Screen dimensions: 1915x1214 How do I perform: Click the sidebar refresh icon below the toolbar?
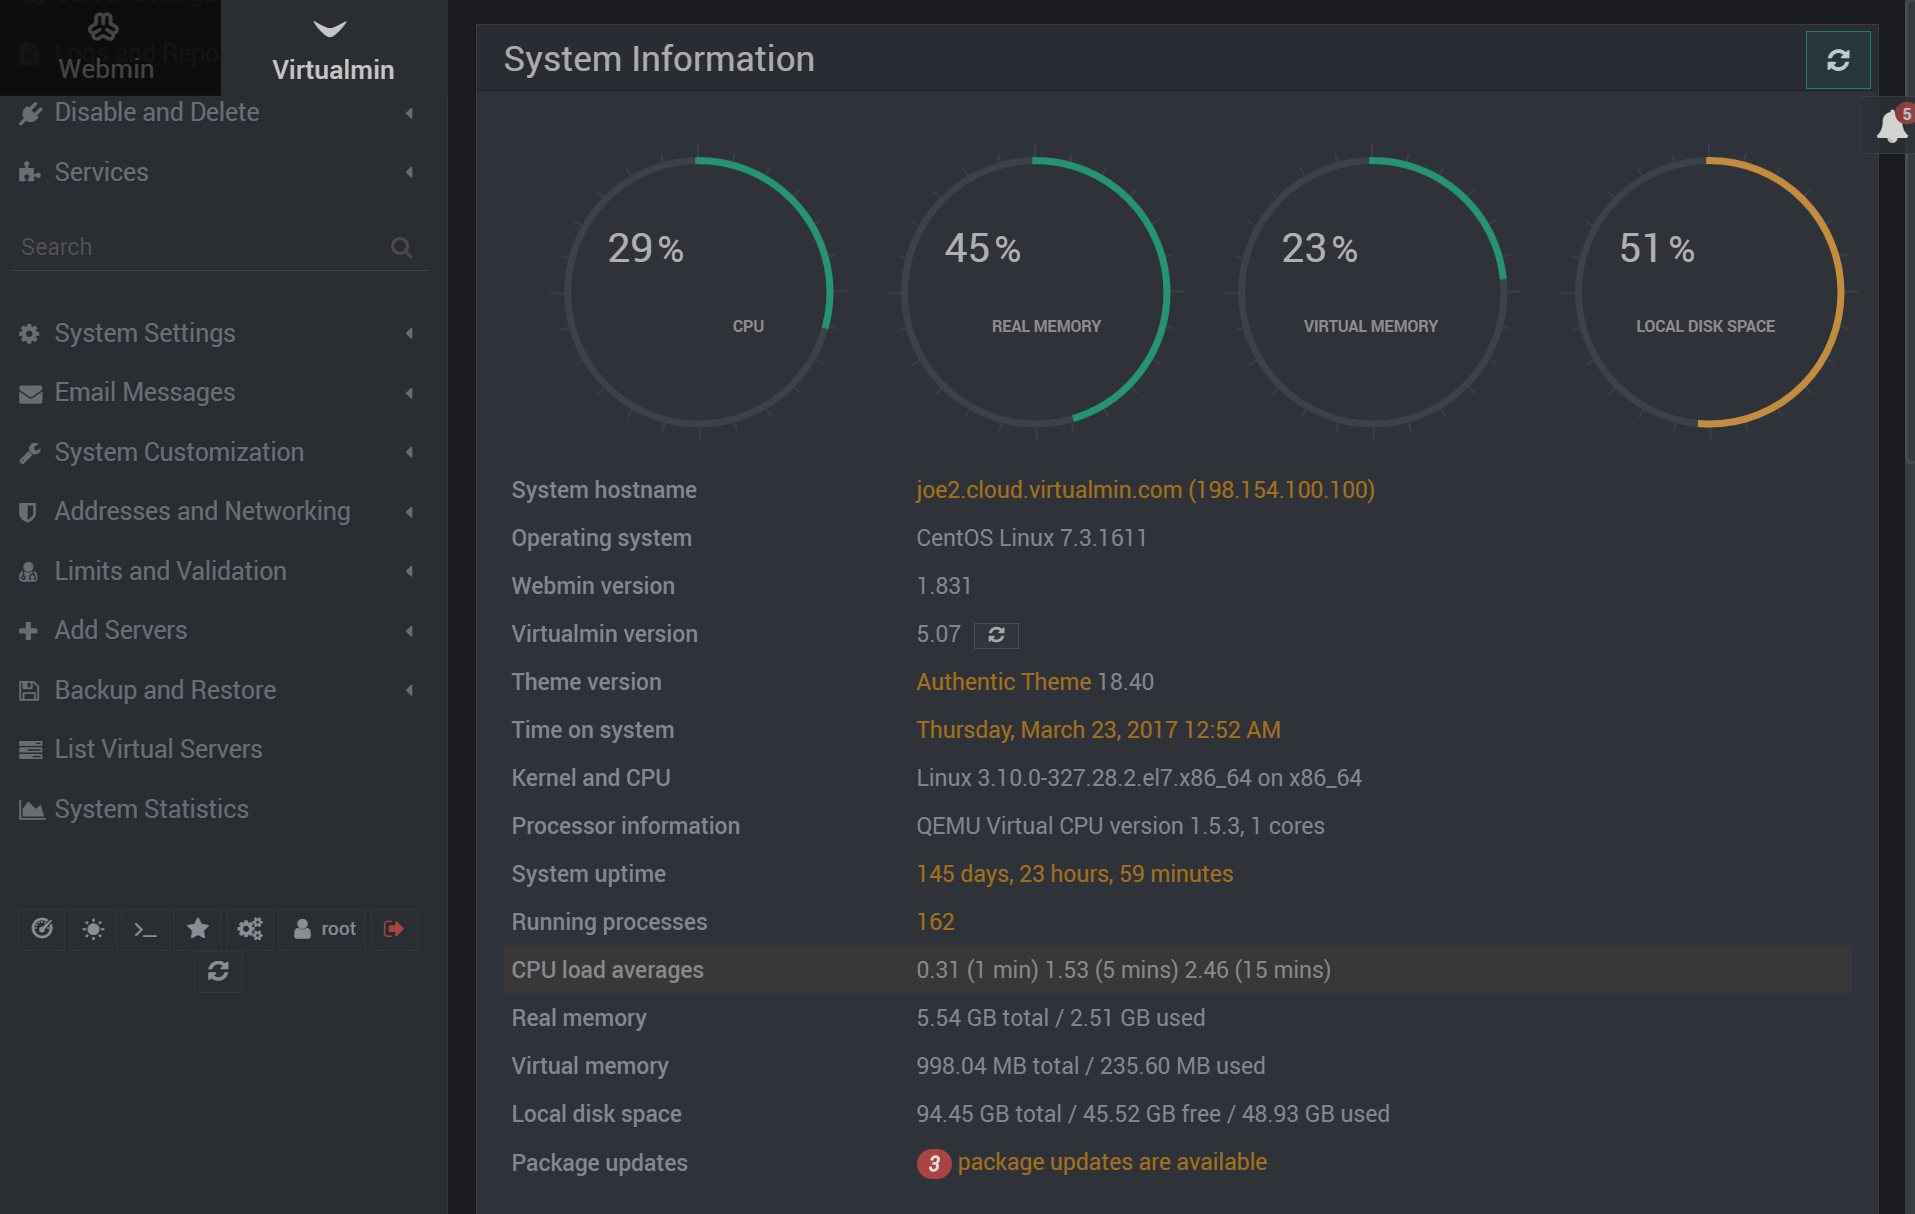pos(218,971)
